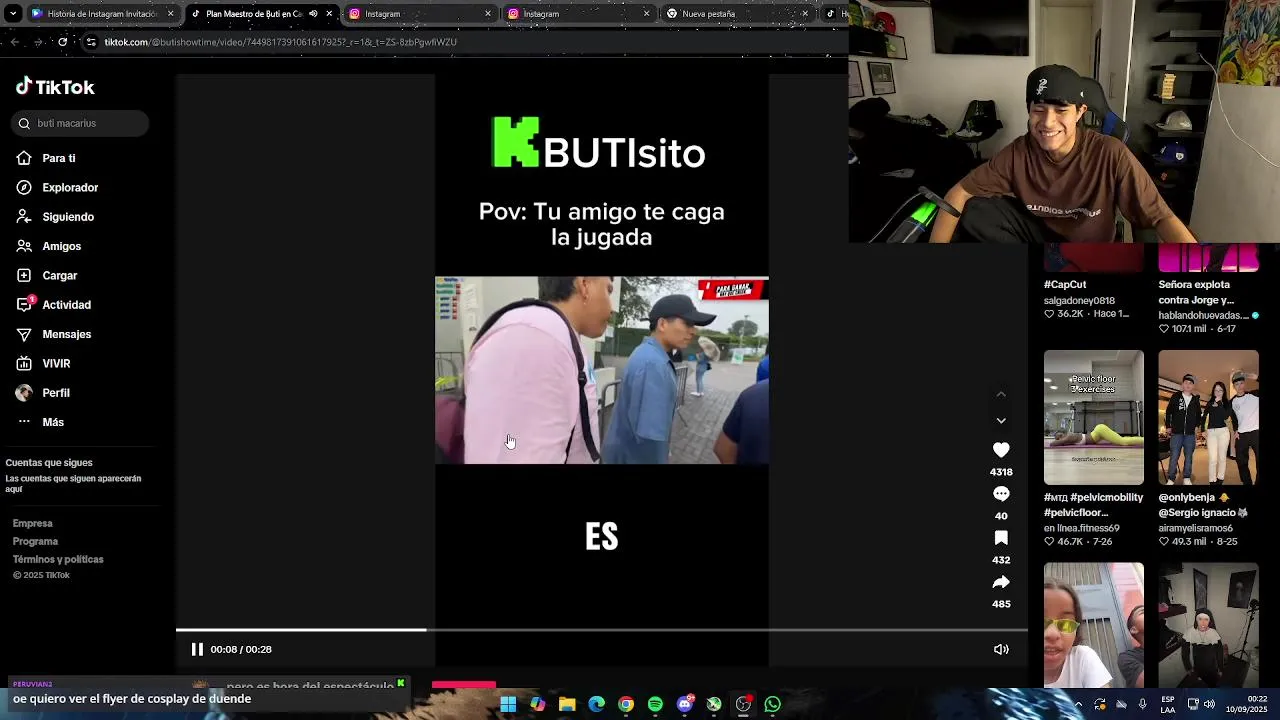
Task: Click the search field with buti macarius
Action: coord(80,123)
